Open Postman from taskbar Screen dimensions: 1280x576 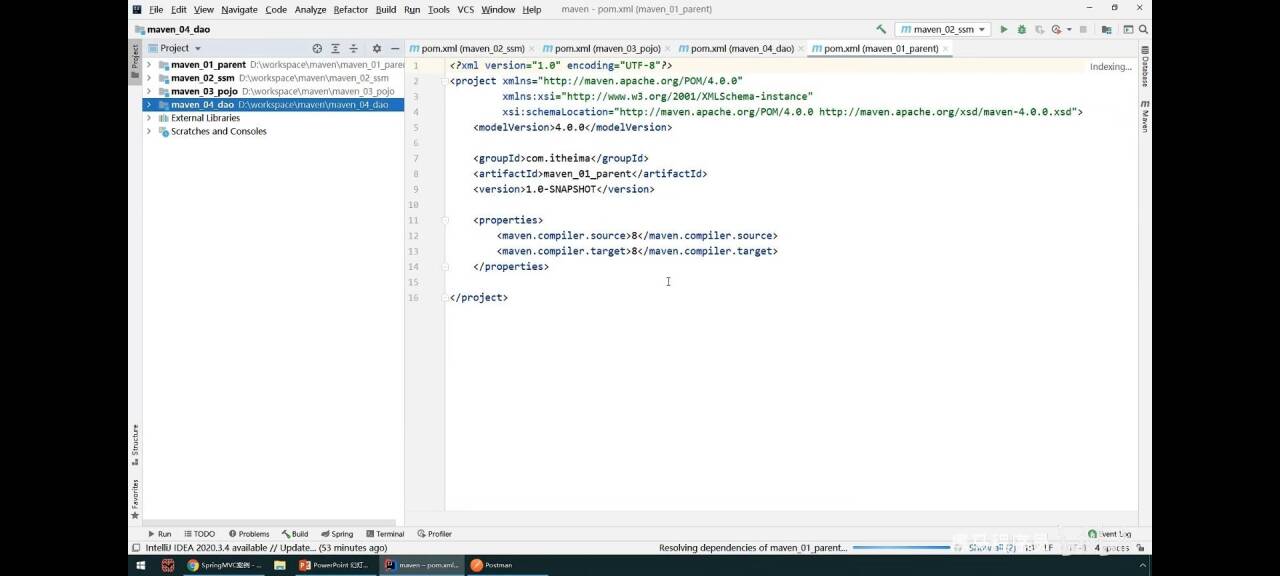point(492,565)
